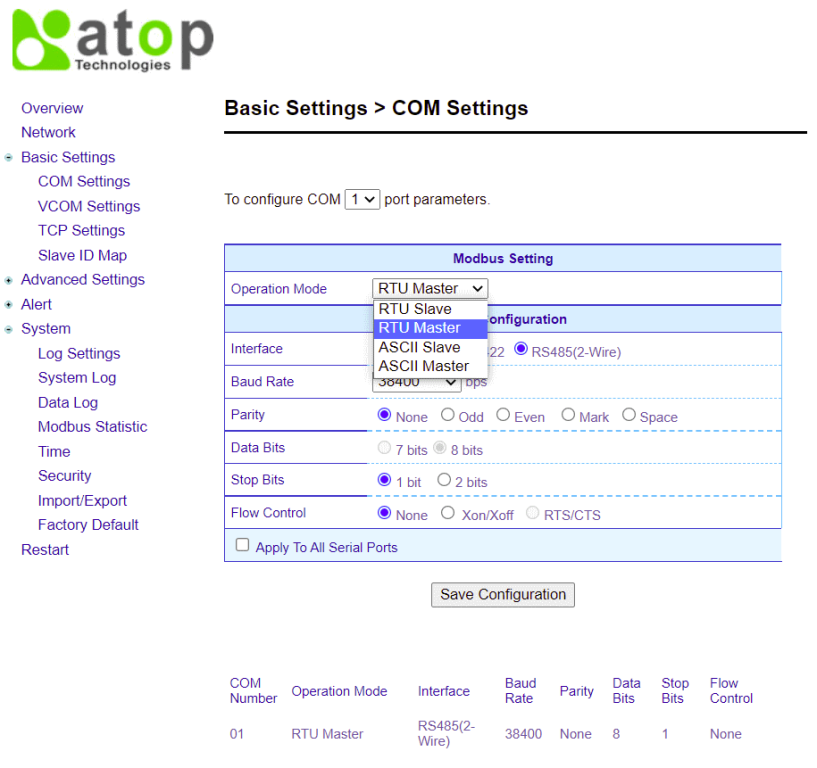Image resolution: width=817 pixels, height=768 pixels.
Task: Open the Overview page
Action: tap(52, 108)
